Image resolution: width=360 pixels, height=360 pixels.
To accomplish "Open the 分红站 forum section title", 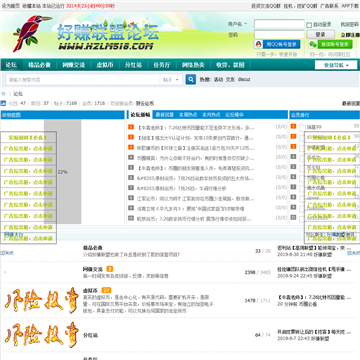I will tap(90, 335).
